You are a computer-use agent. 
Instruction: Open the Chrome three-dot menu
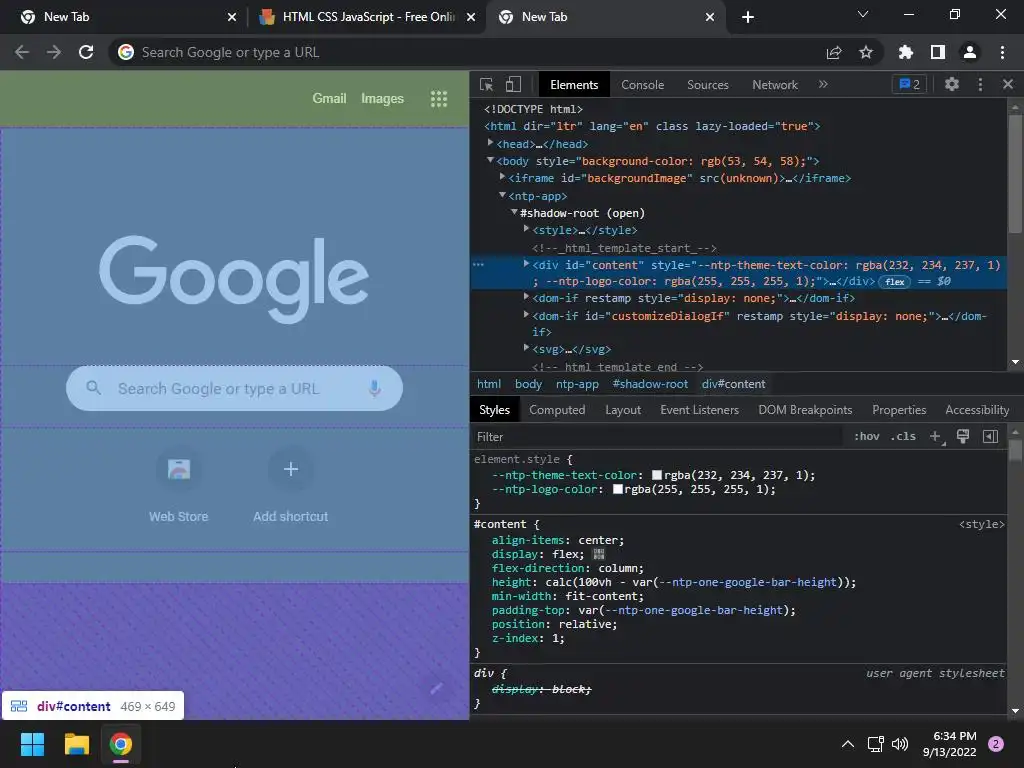(1002, 52)
